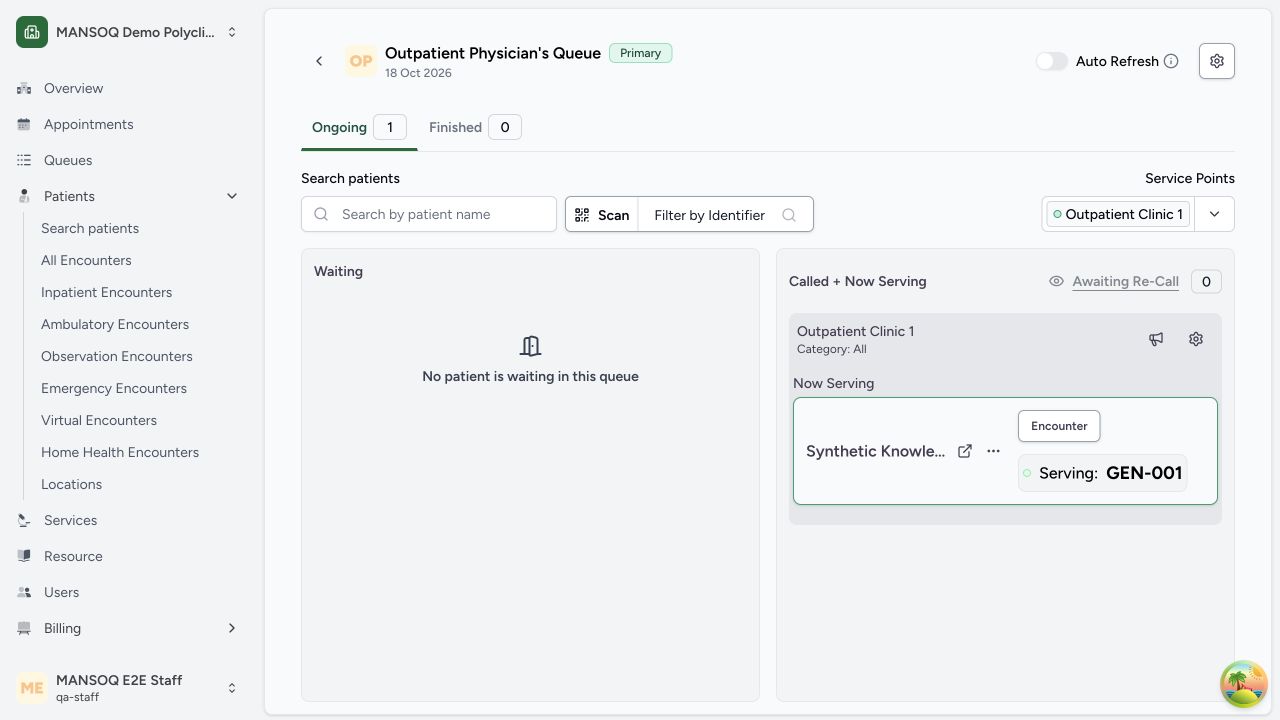Open Emergency Encounters
Image resolution: width=1280 pixels, height=720 pixels.
114,388
